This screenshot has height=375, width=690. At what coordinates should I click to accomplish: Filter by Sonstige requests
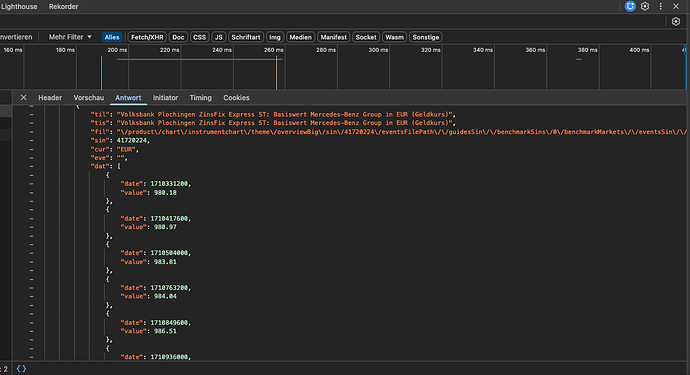pos(426,37)
